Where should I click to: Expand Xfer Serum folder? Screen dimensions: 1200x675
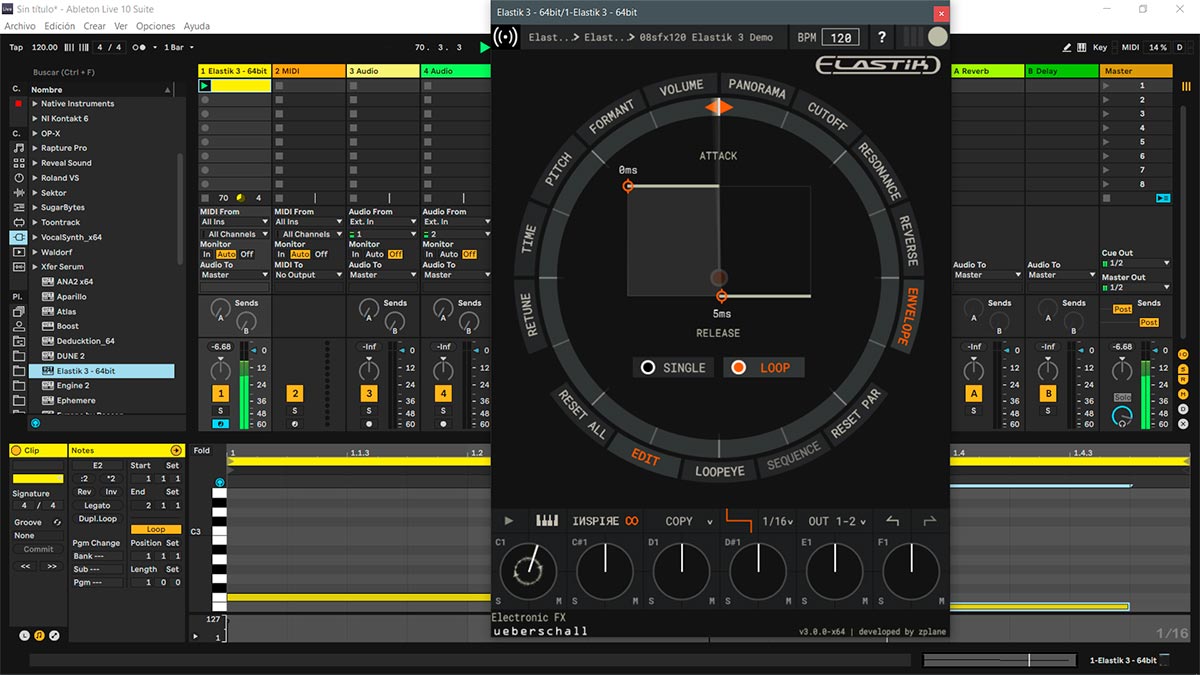[35, 267]
